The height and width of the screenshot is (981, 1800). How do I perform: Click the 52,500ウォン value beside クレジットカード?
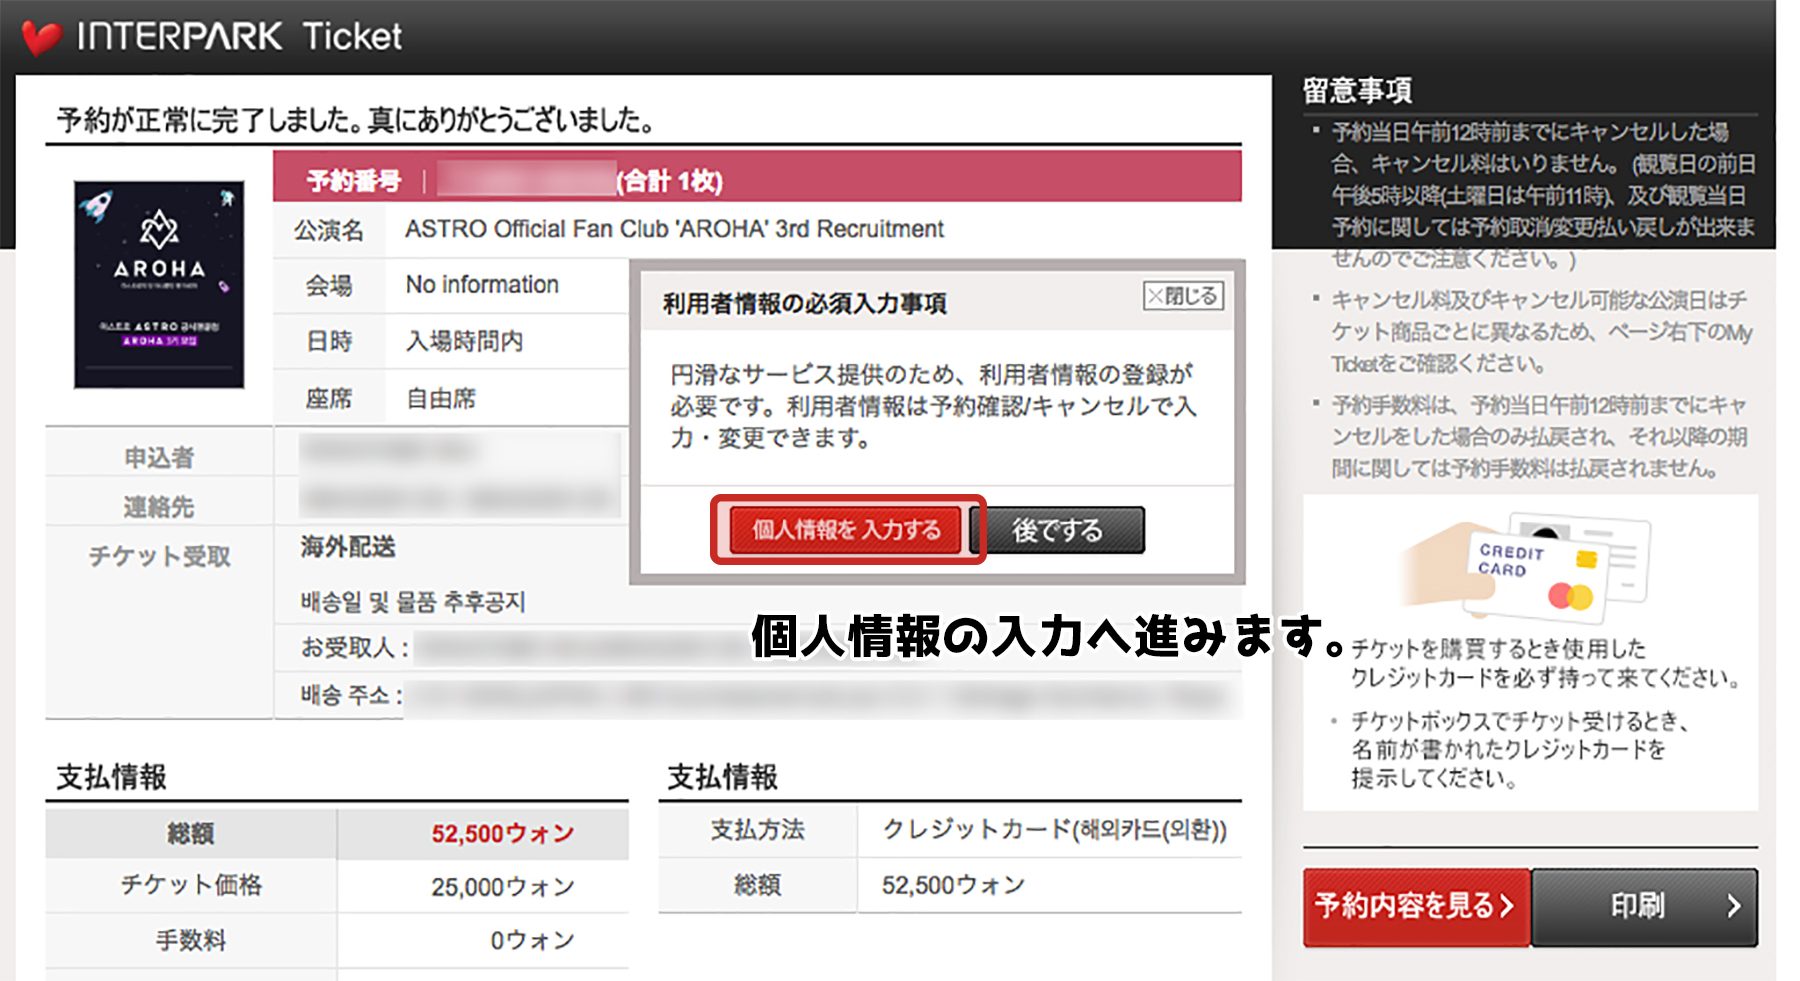coord(953,885)
